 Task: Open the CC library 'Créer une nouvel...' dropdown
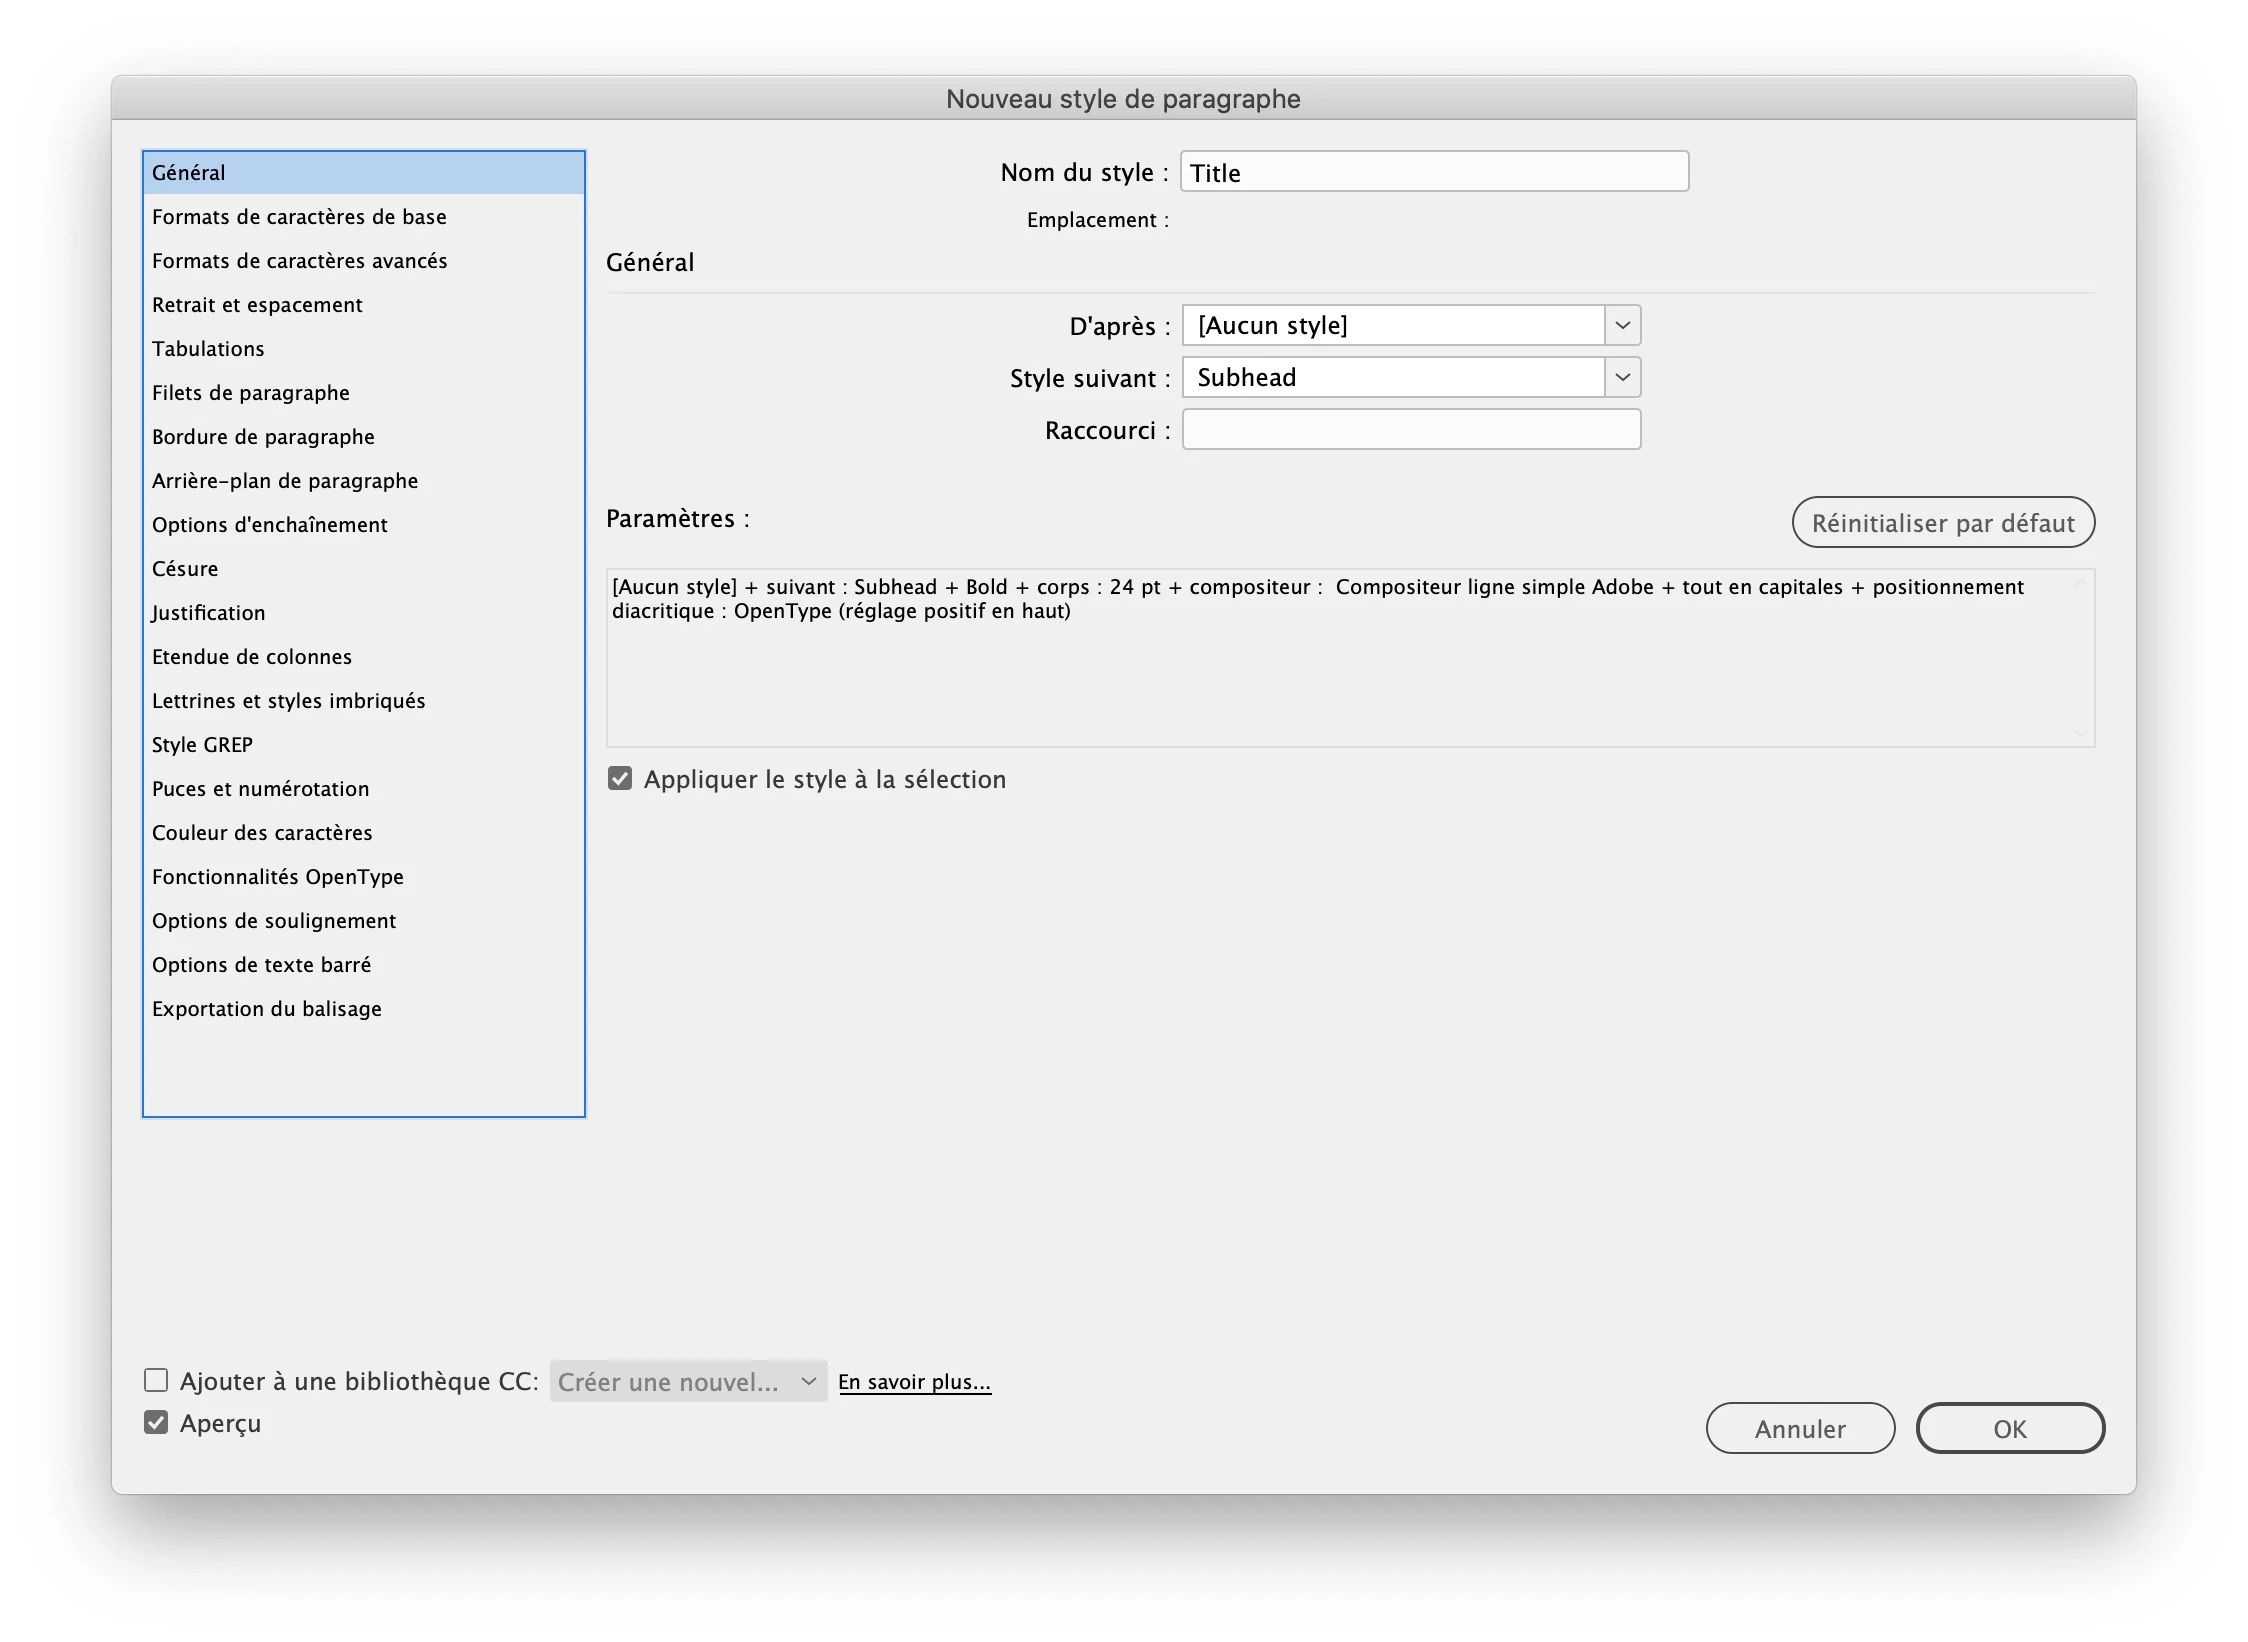click(x=688, y=1381)
